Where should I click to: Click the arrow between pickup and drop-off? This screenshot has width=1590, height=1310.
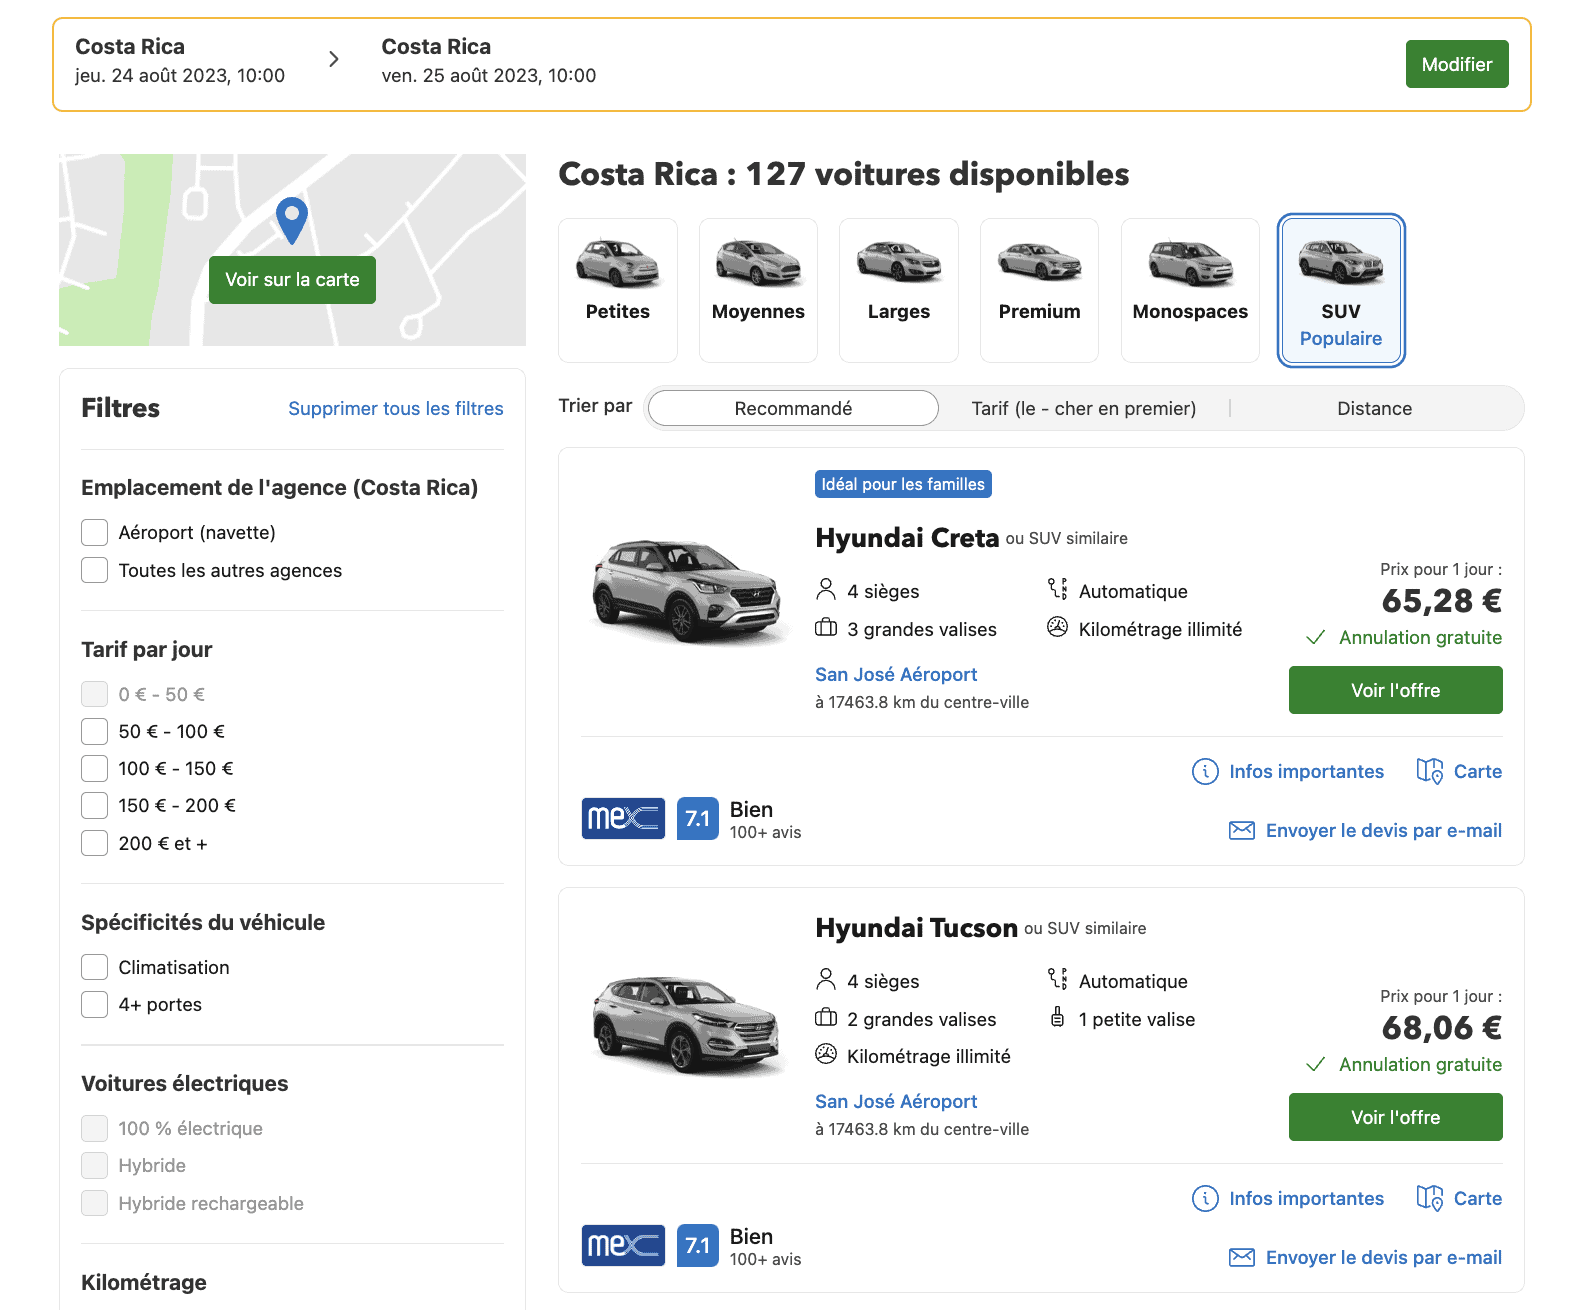point(334,59)
